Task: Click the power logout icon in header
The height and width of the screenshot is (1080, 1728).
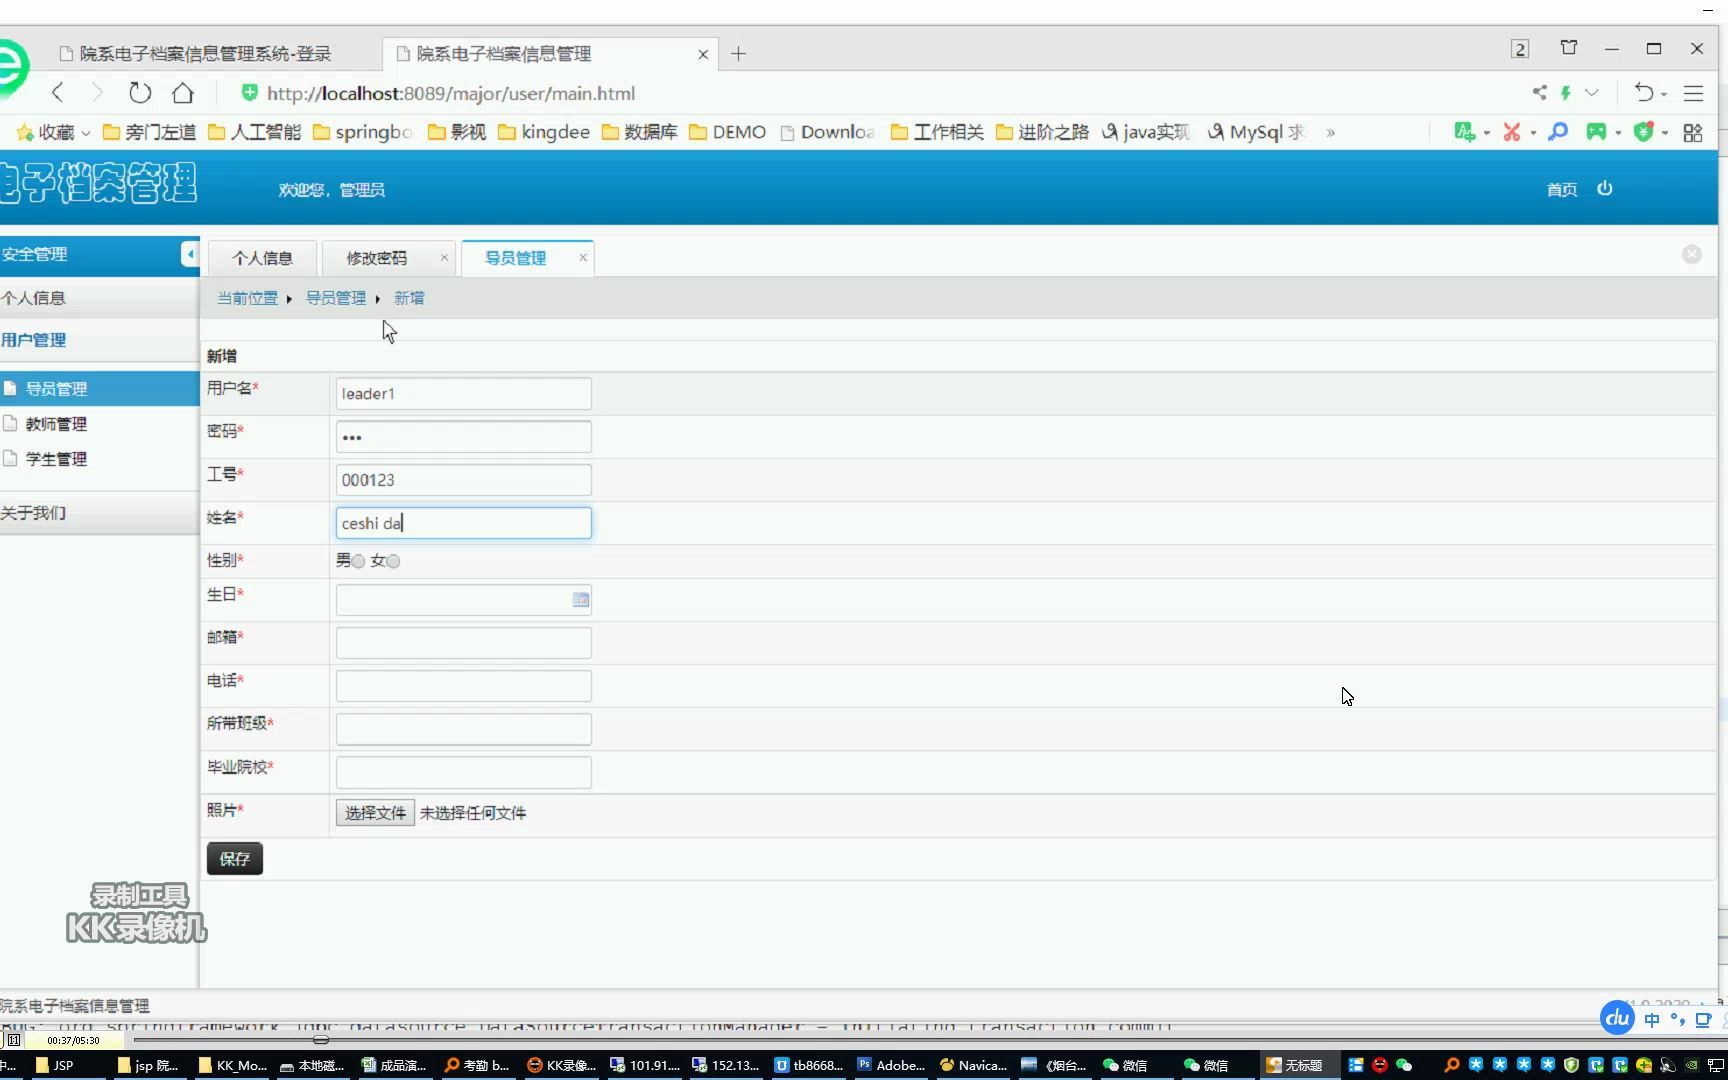Action: point(1605,188)
